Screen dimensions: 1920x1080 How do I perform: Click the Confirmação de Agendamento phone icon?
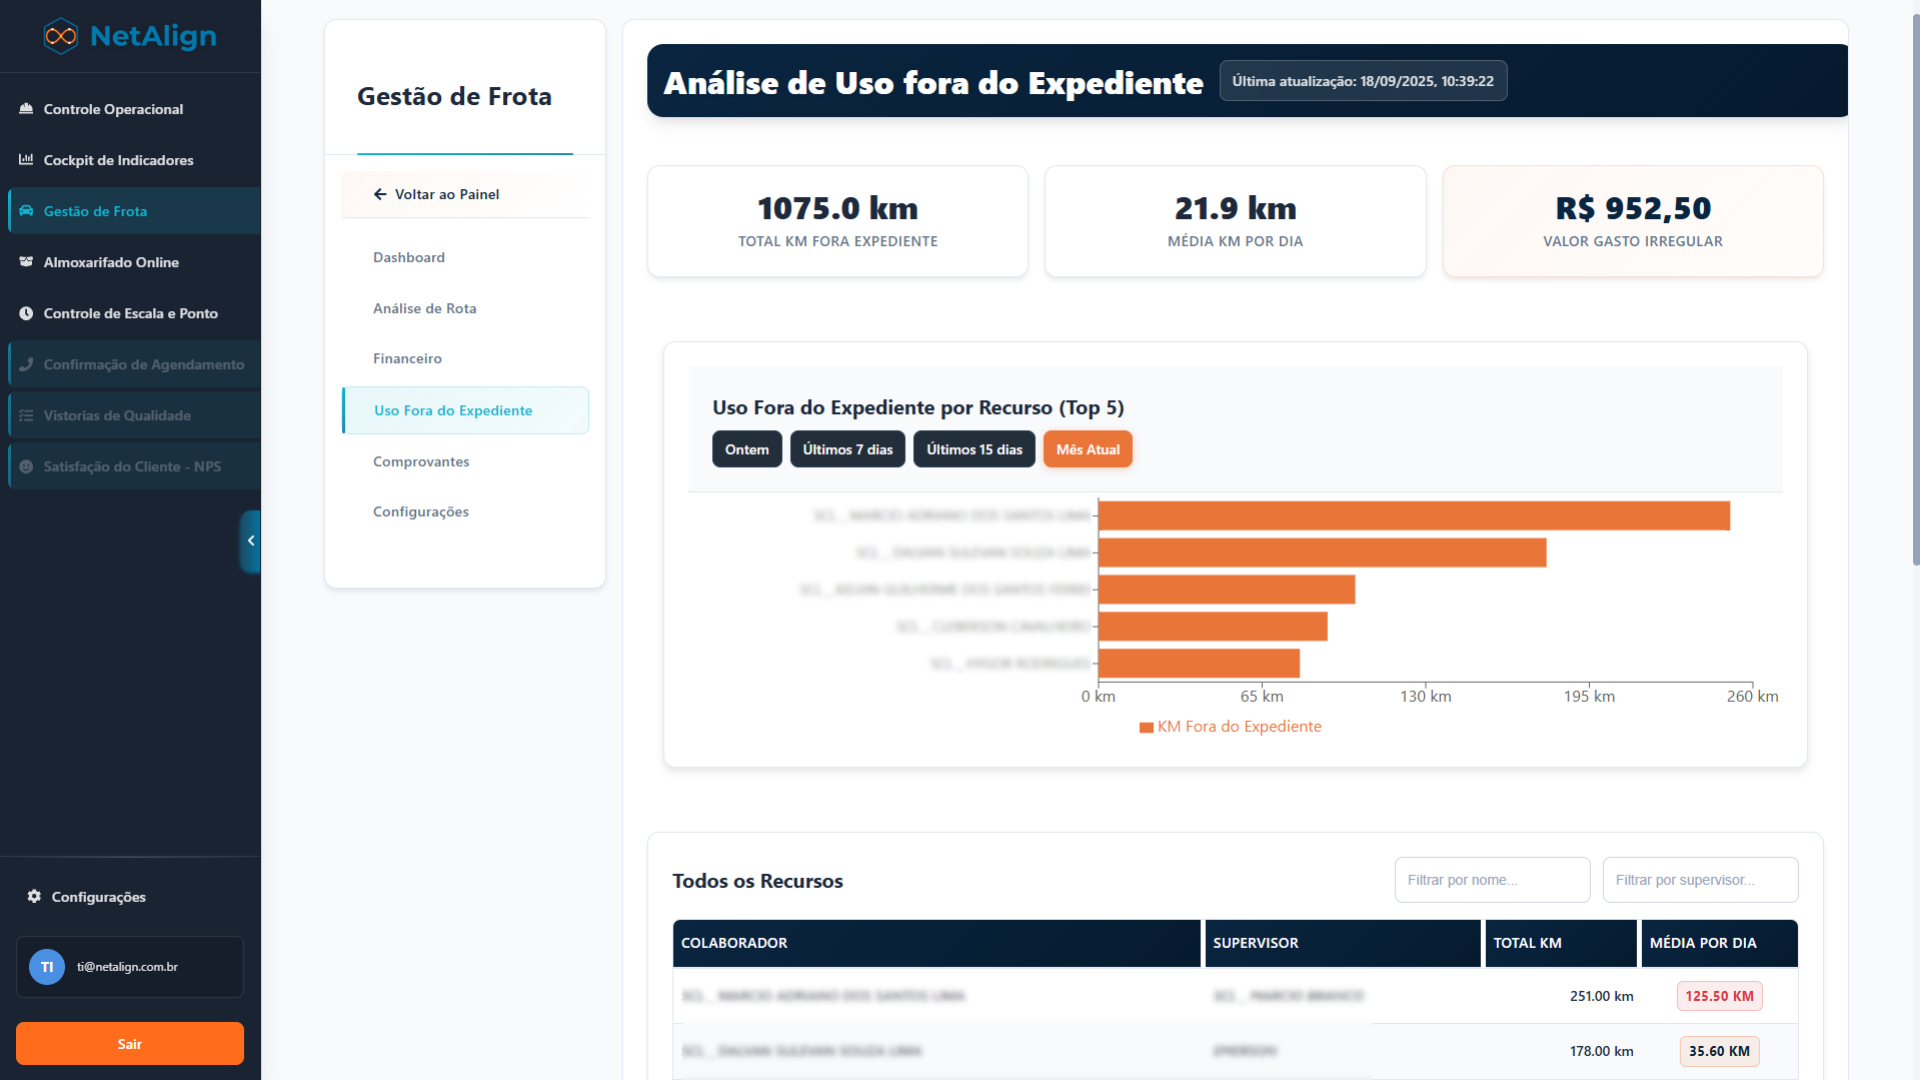(27, 364)
